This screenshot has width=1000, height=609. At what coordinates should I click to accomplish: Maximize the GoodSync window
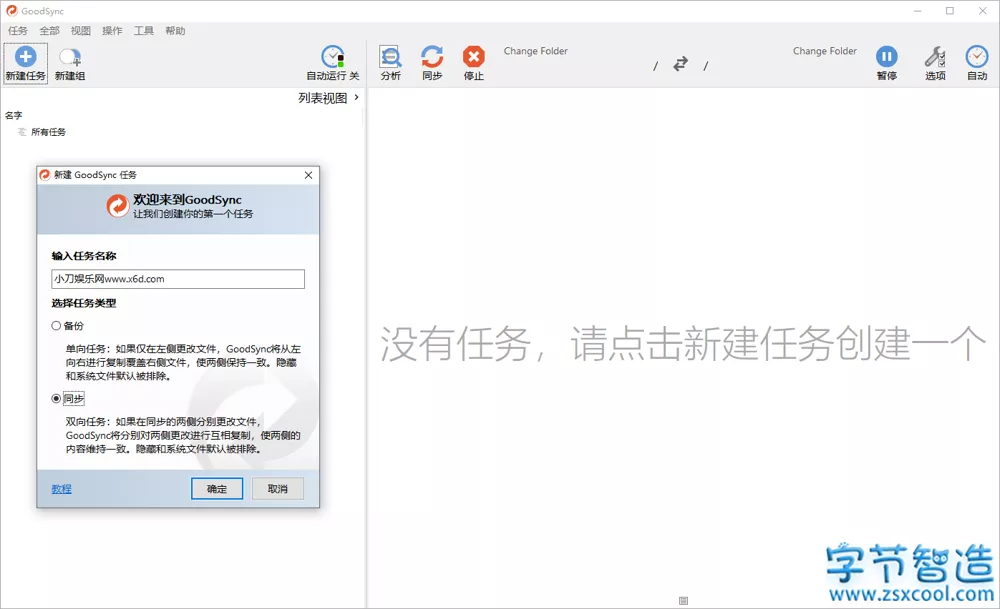[950, 11]
